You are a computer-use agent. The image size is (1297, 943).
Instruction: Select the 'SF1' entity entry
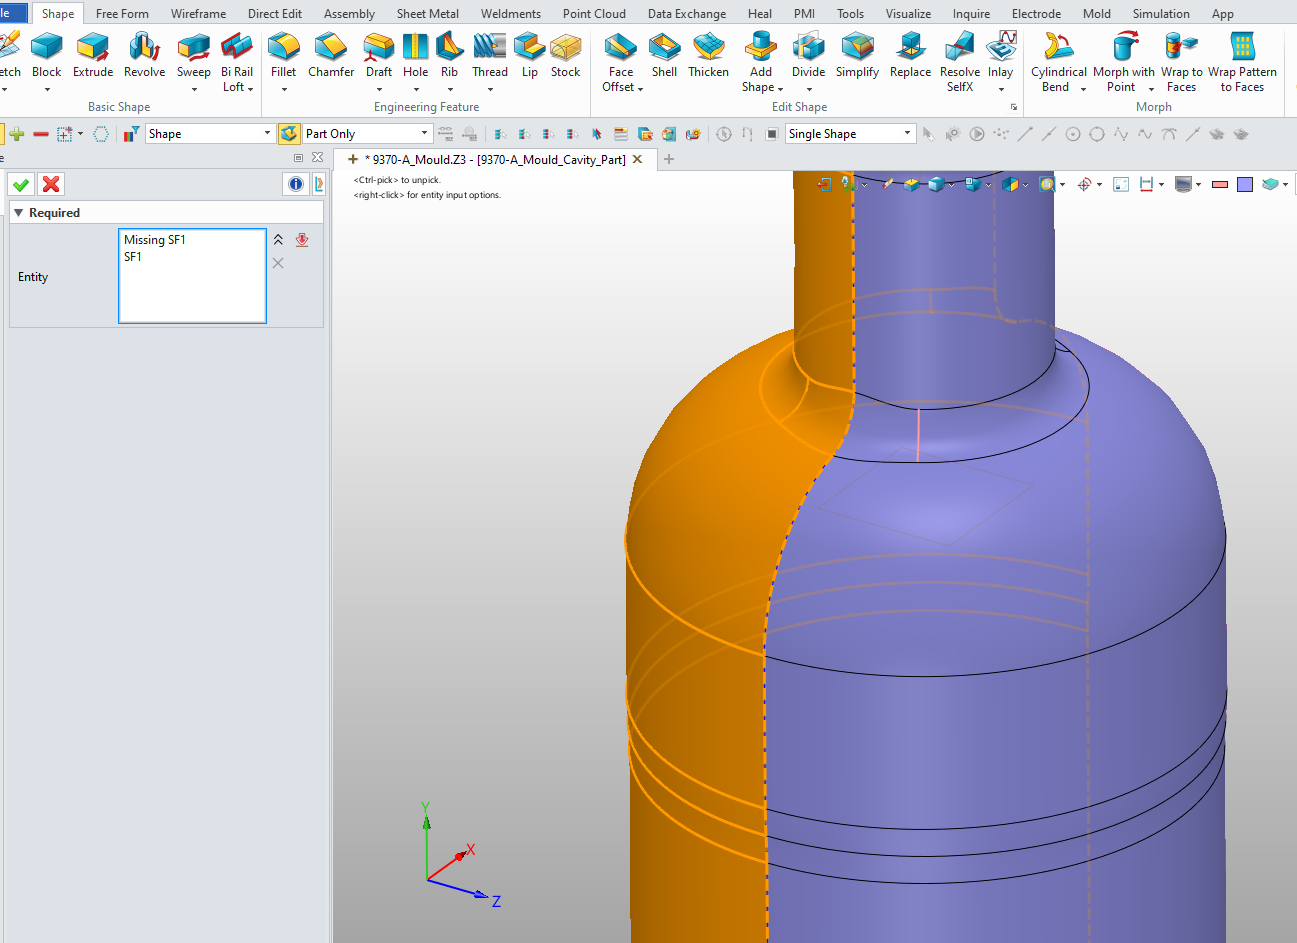[133, 257]
